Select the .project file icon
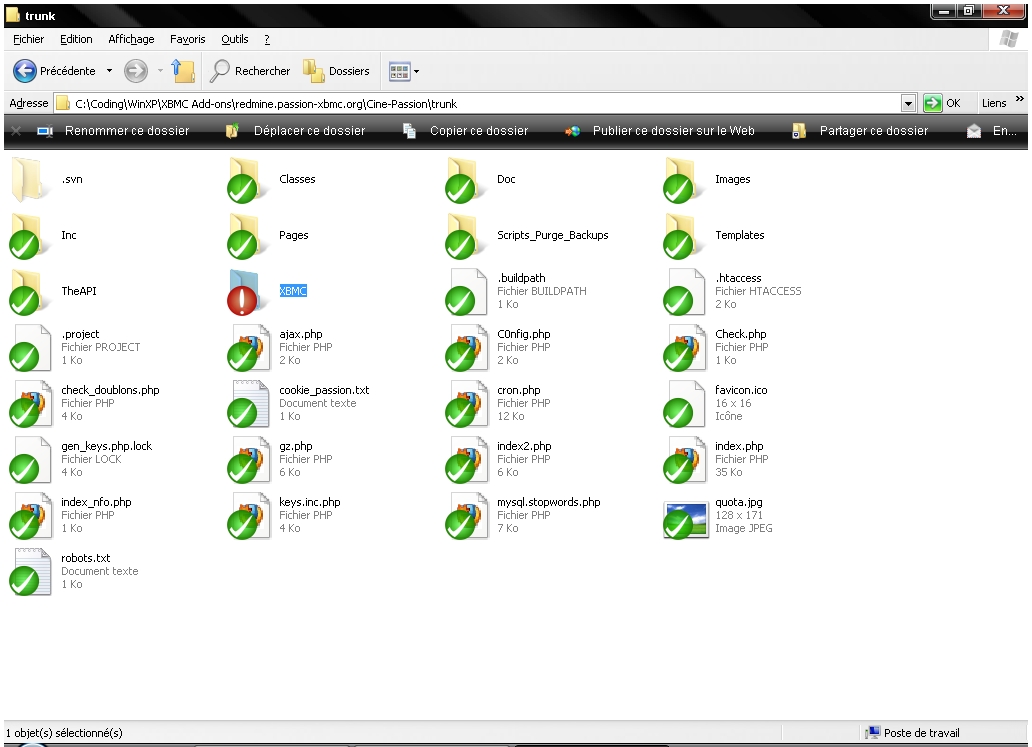1032x747 pixels. click(30, 347)
